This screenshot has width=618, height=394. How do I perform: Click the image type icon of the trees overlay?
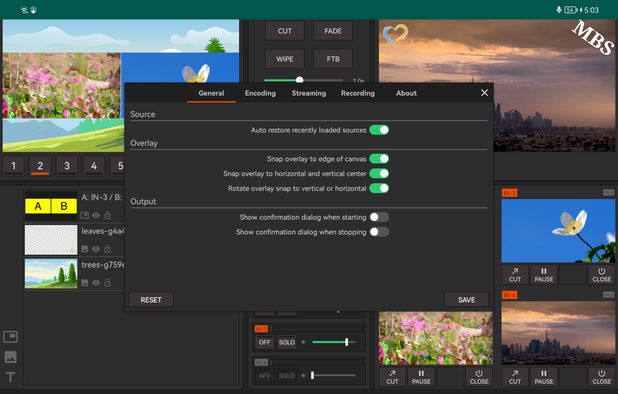pos(84,283)
